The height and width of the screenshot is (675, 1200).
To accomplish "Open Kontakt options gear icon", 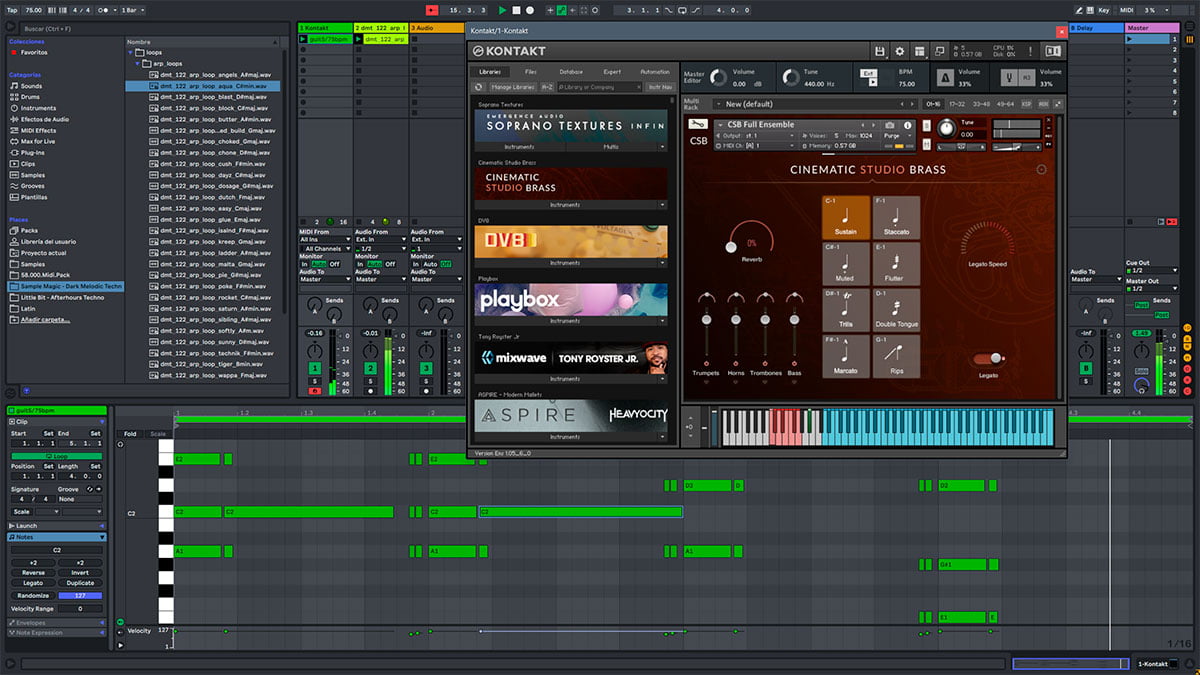I will pos(899,51).
